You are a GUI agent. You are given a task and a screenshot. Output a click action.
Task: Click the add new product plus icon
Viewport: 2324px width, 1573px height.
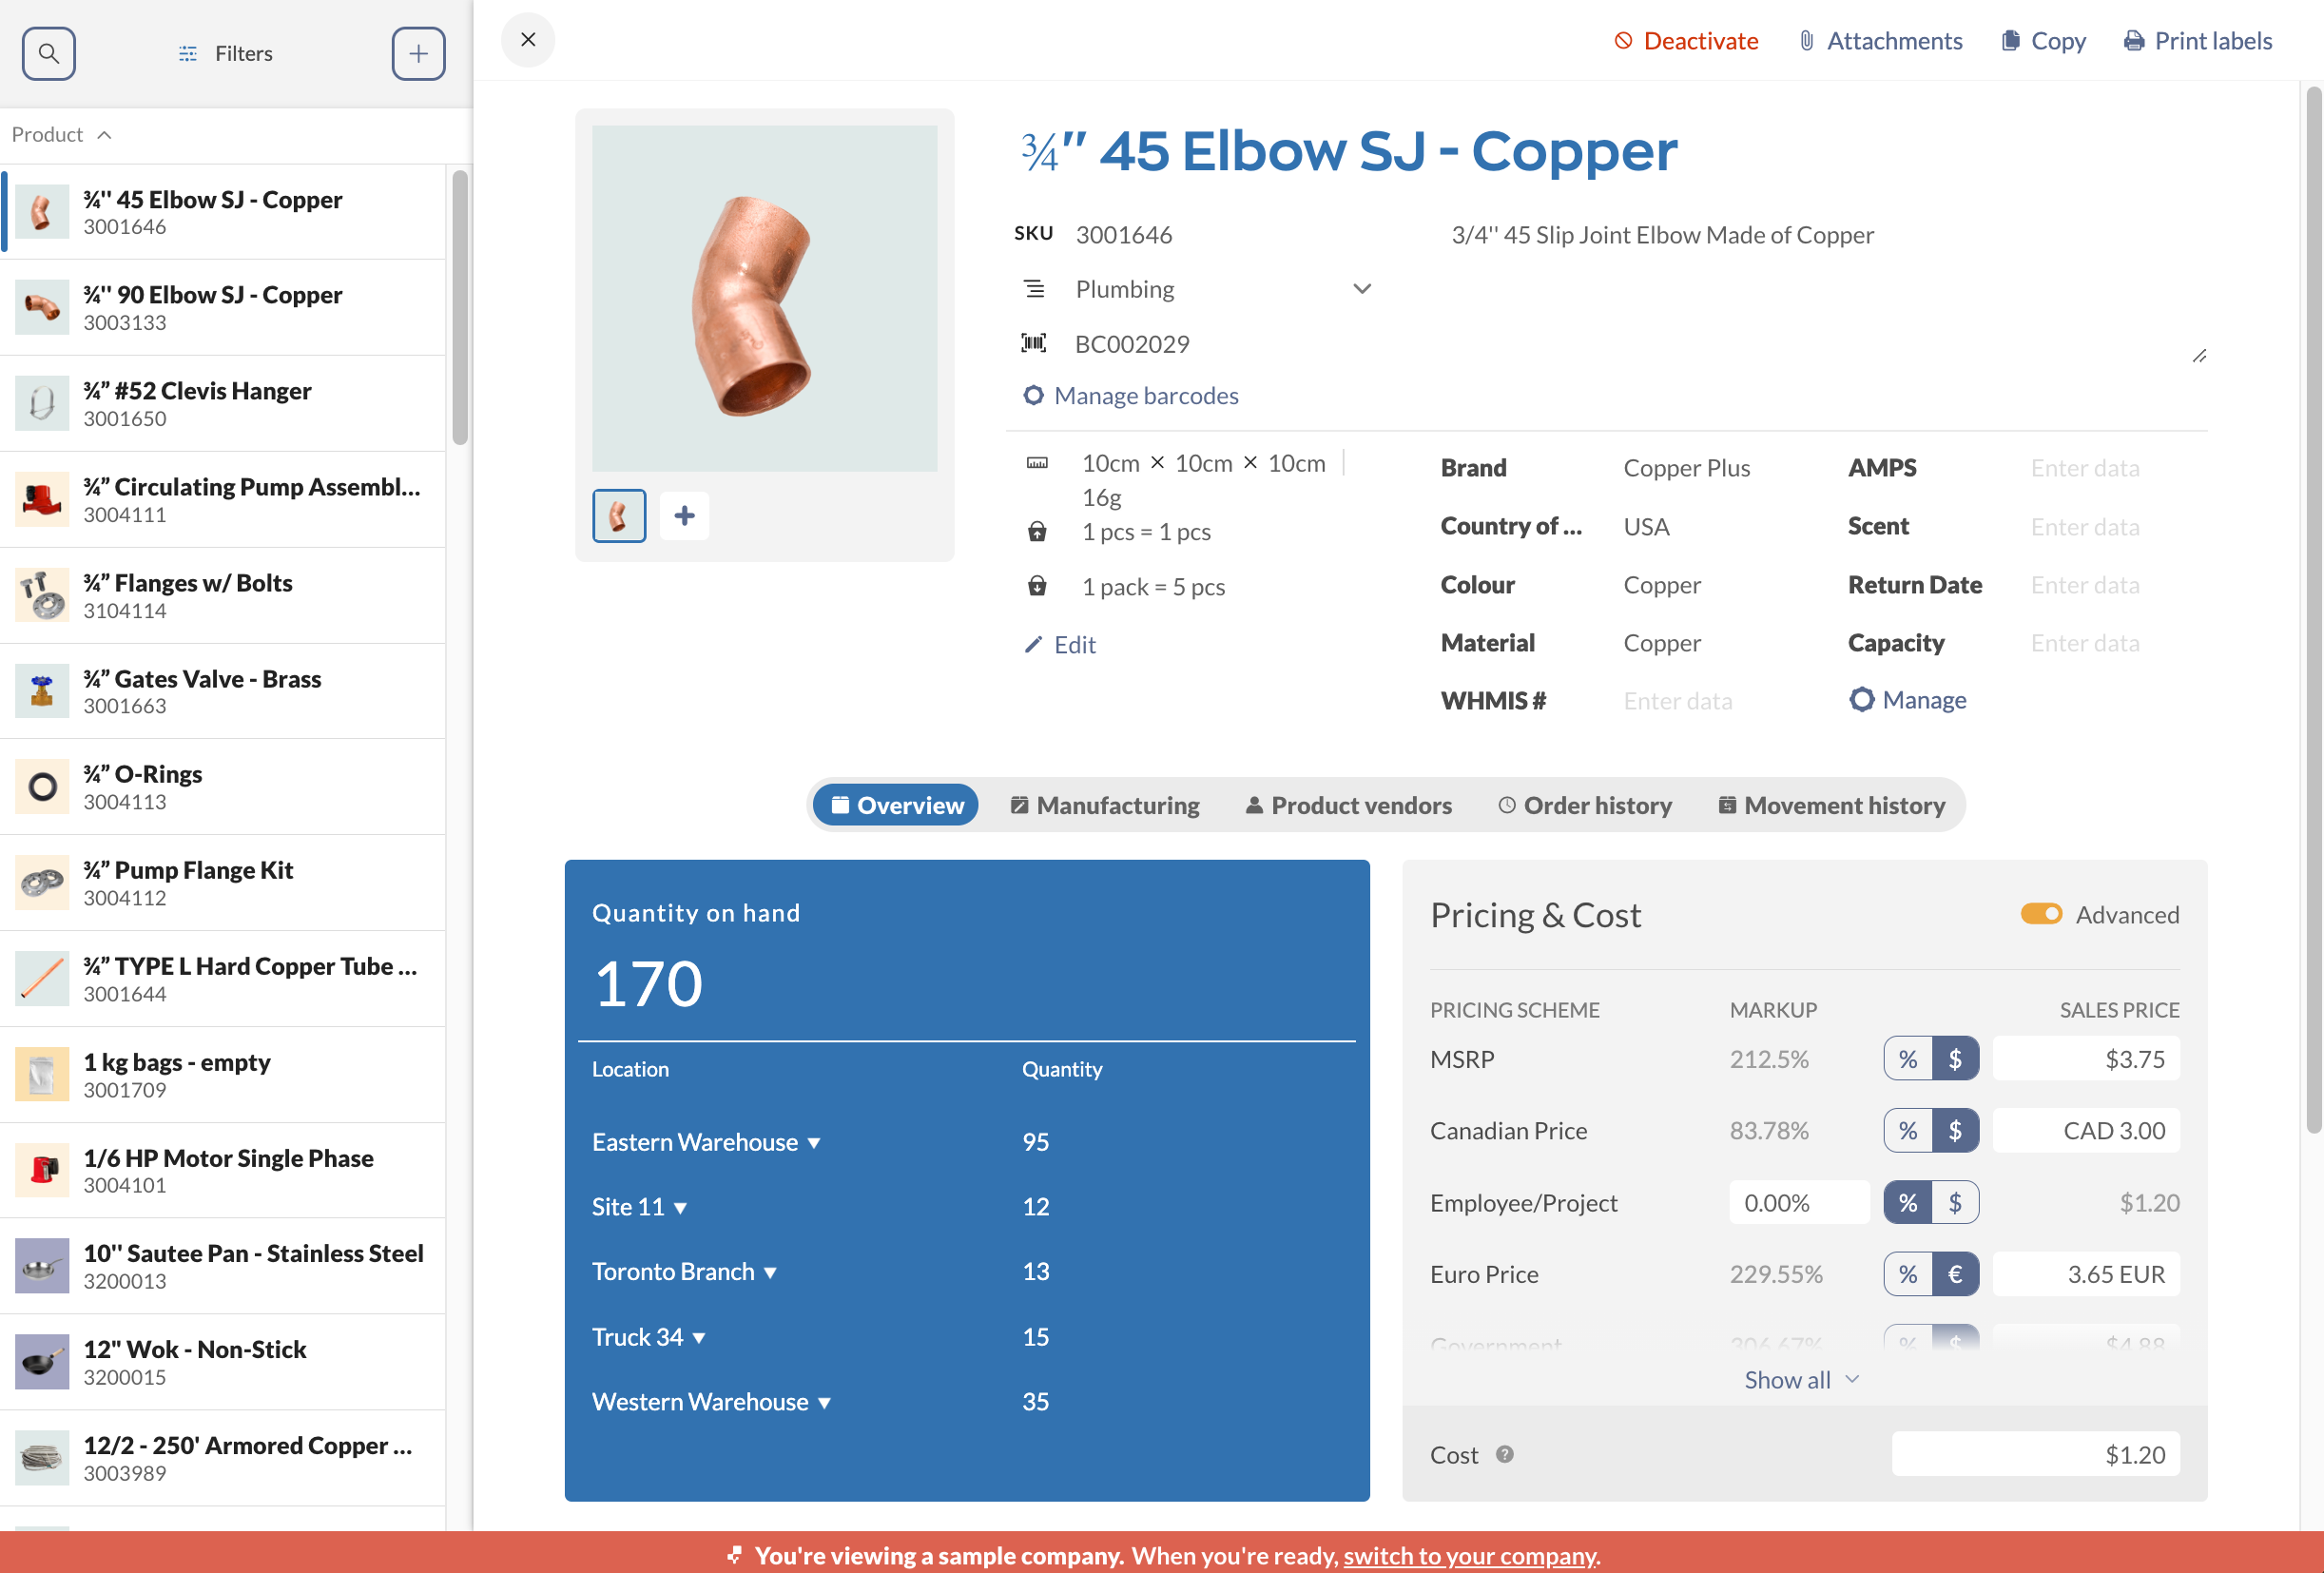click(418, 53)
